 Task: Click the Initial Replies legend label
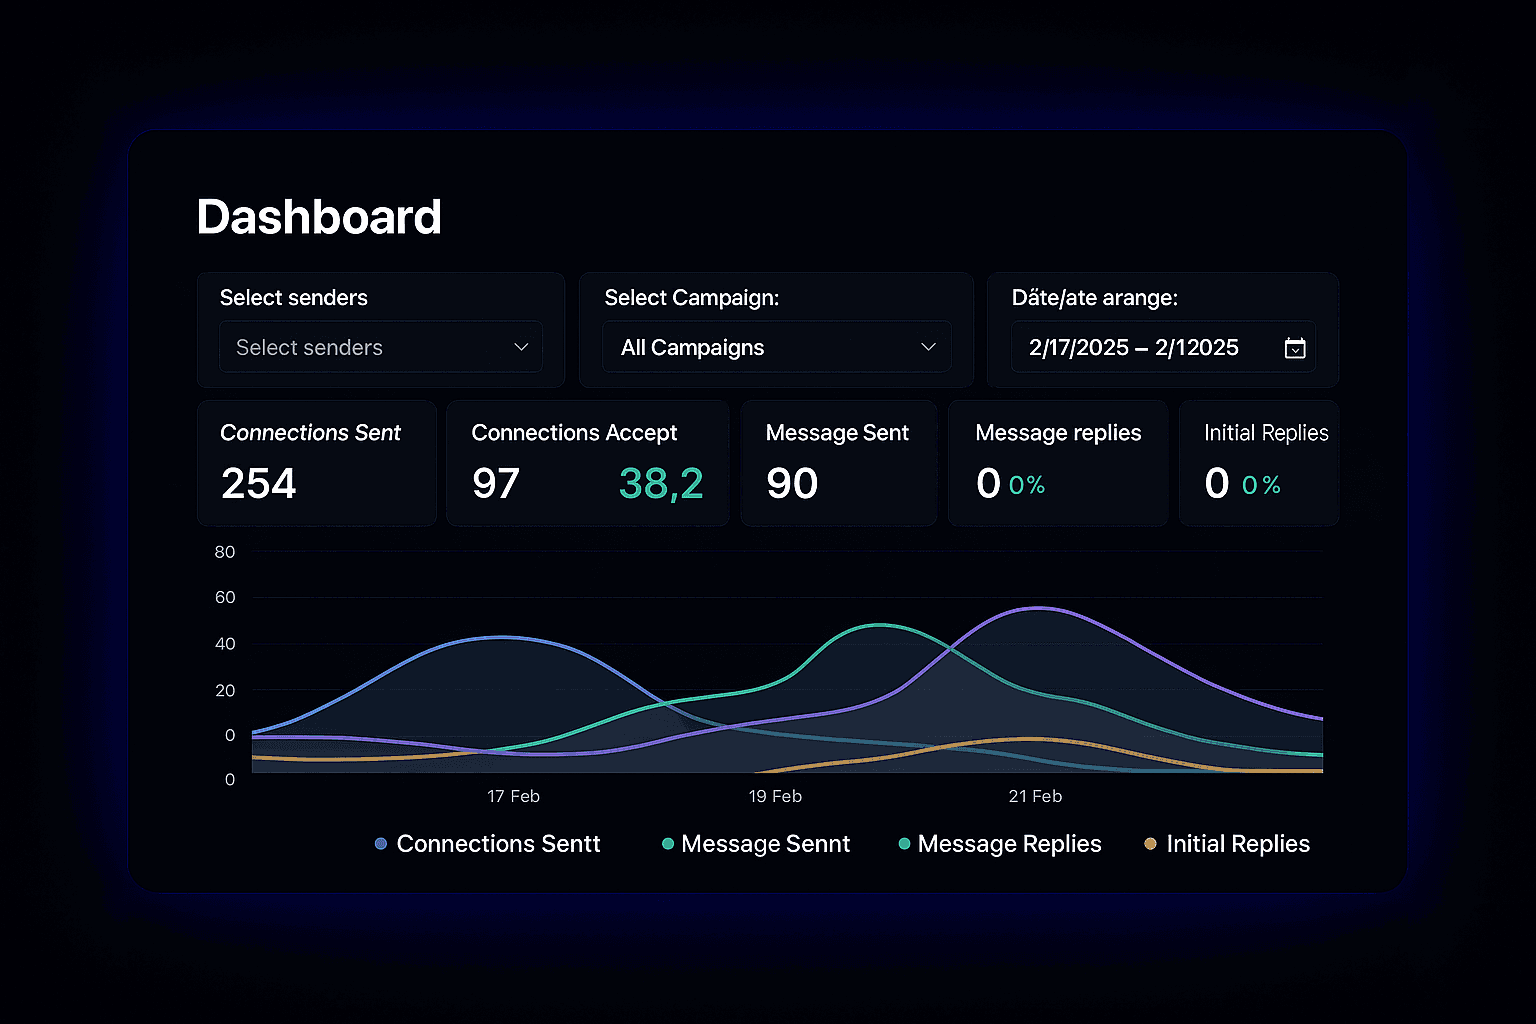(1238, 844)
